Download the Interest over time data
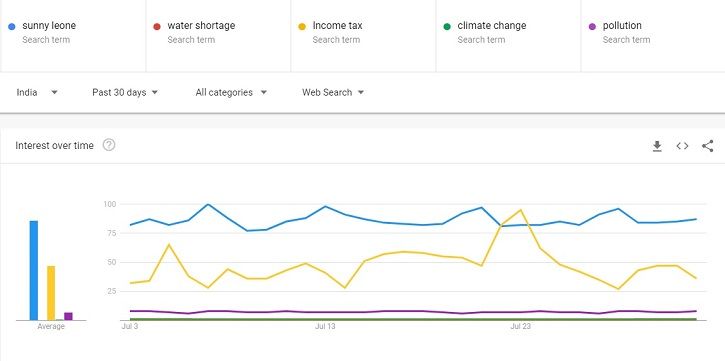Screen dimensions: 725x361 pos(657,146)
